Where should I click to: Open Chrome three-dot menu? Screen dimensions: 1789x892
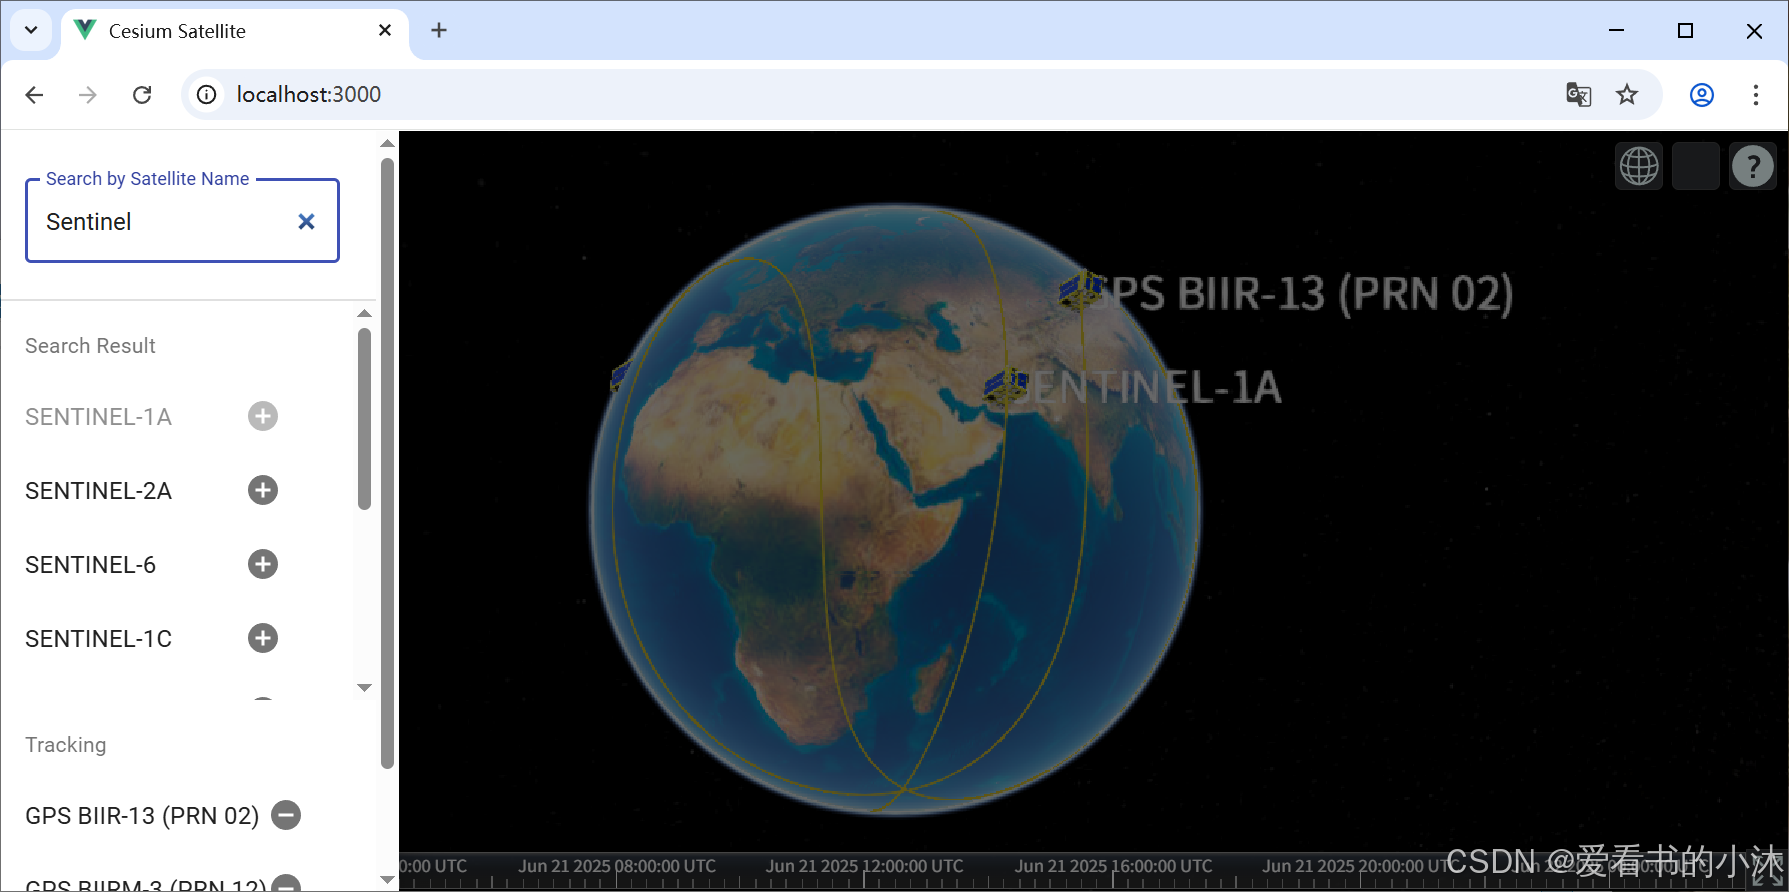click(x=1756, y=94)
